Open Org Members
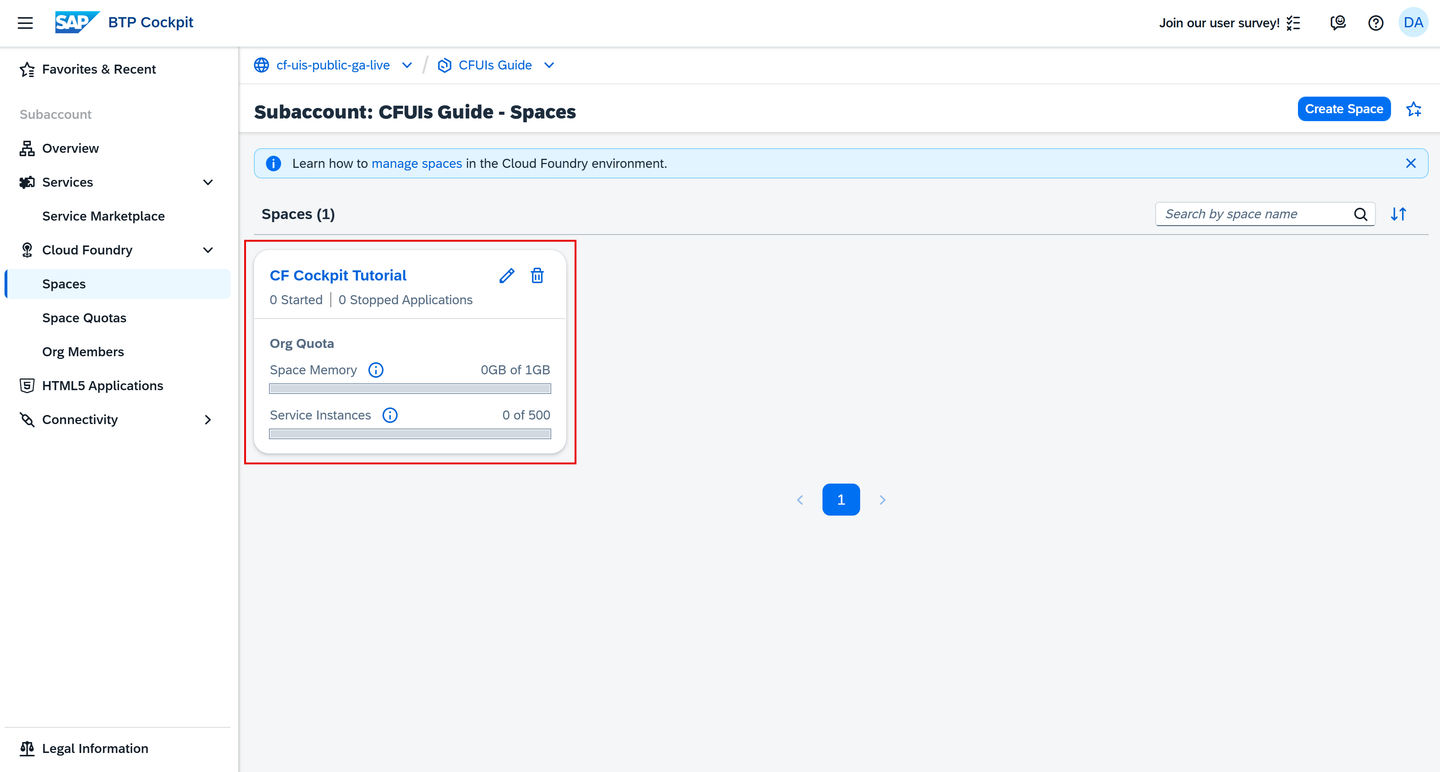Screen dimensions: 1440x772 pyautogui.click(x=118, y=352)
